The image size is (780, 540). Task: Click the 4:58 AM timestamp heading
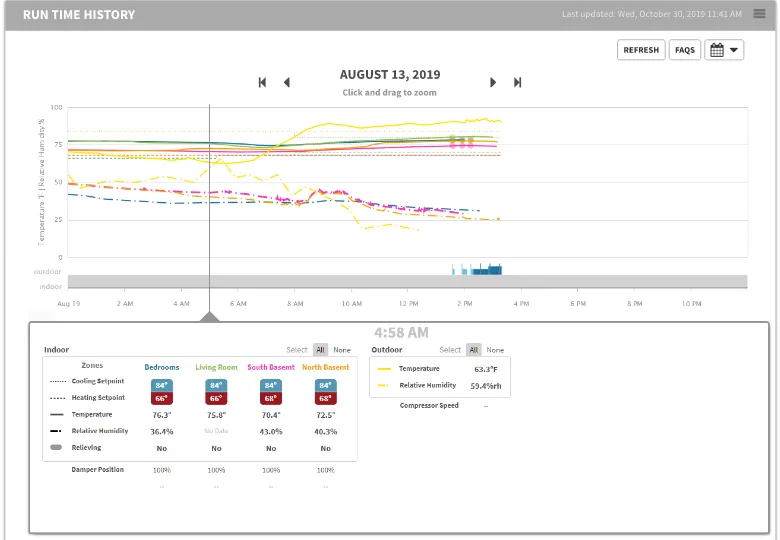[x=401, y=333]
